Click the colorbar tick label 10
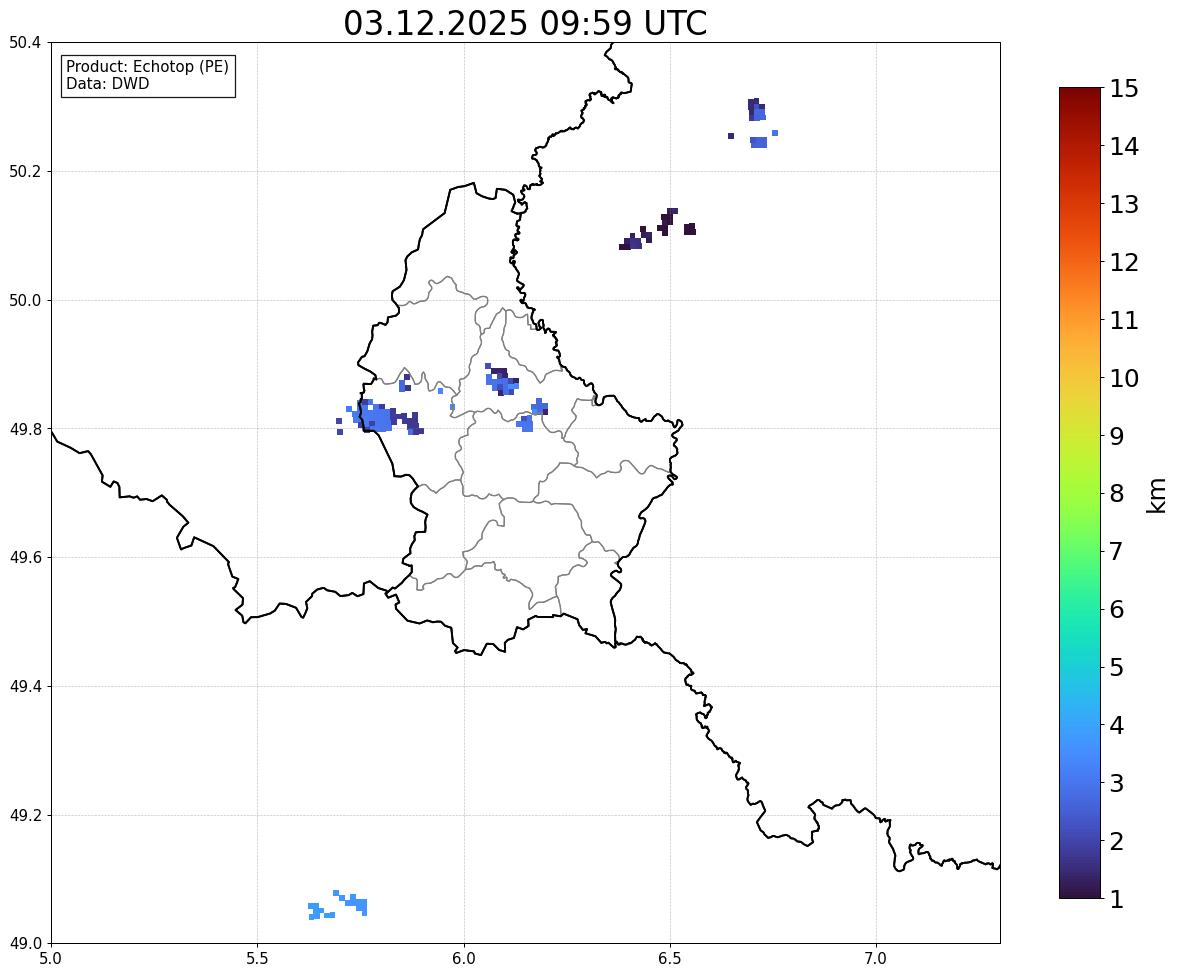Image resolution: width=1178 pixels, height=976 pixels. tap(1124, 378)
